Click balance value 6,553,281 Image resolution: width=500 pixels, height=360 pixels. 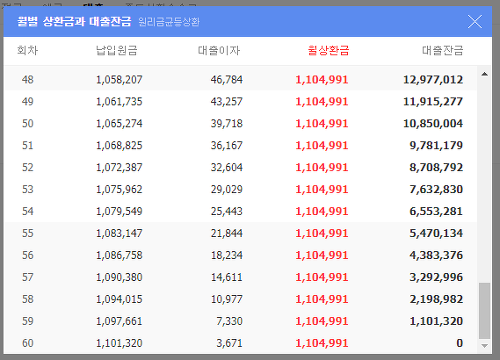coord(436,211)
